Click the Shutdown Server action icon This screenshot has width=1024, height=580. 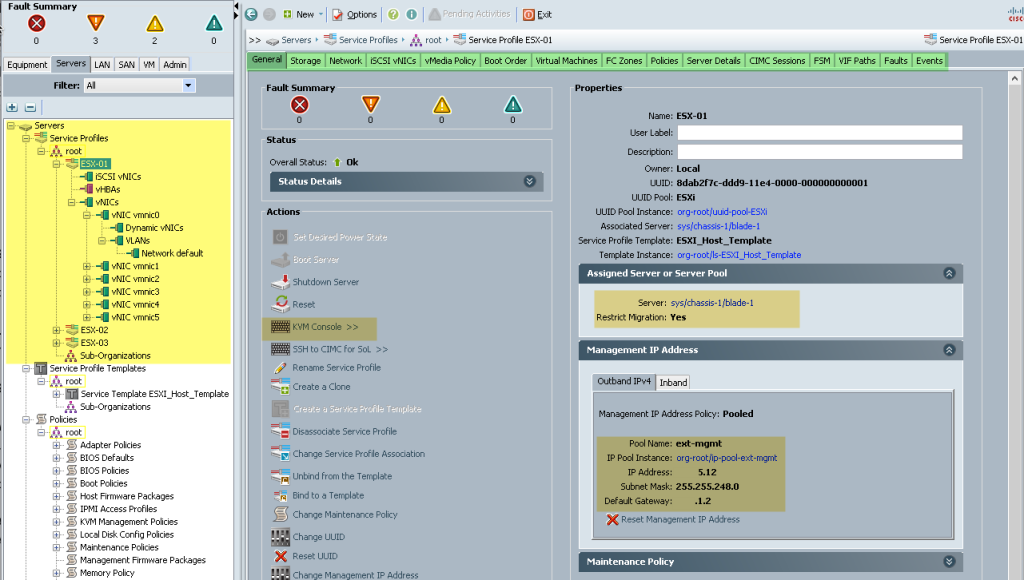click(280, 282)
